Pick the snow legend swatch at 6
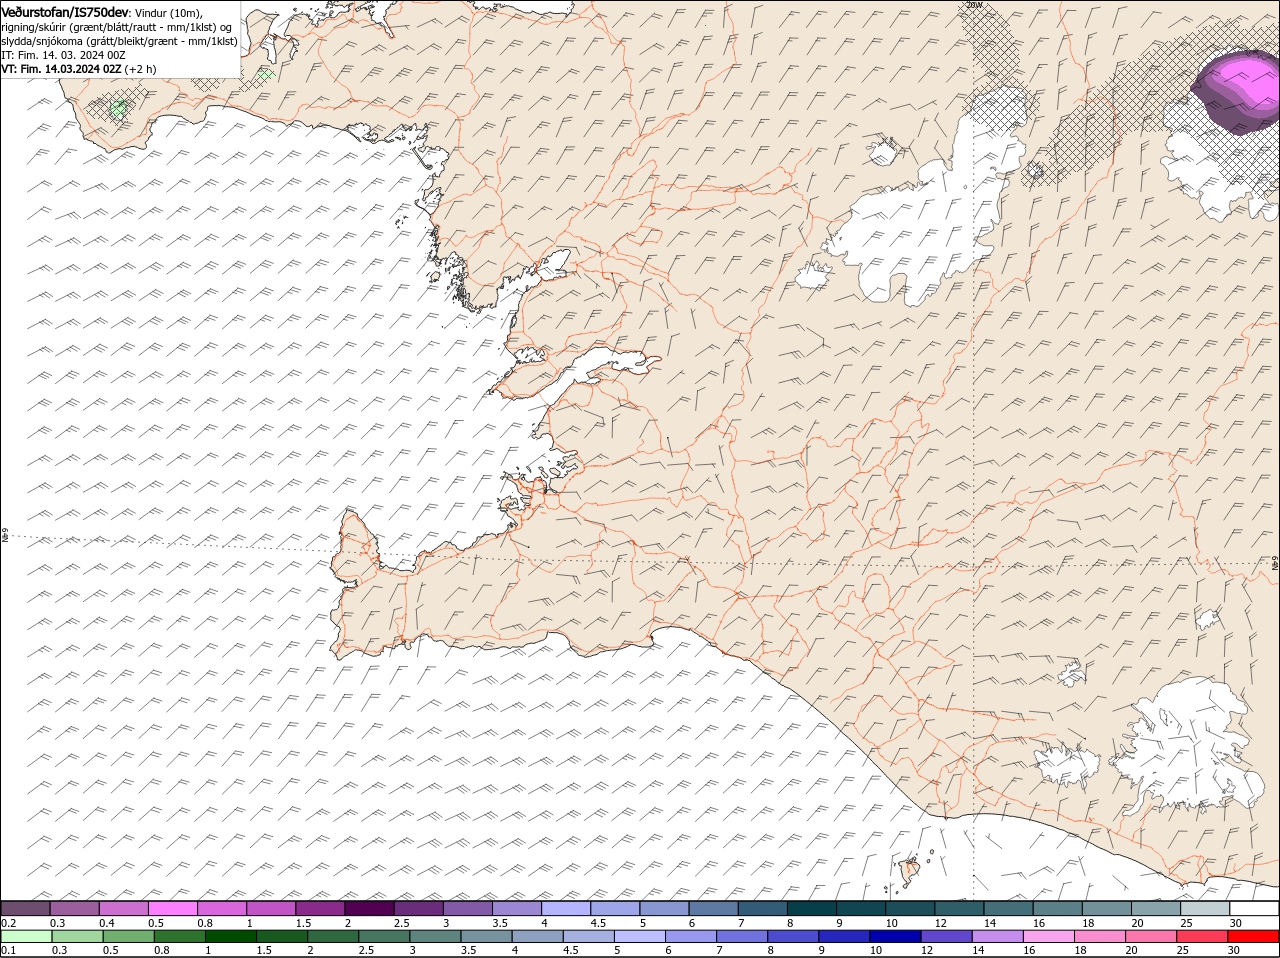This screenshot has width=1280, height=958. point(714,908)
